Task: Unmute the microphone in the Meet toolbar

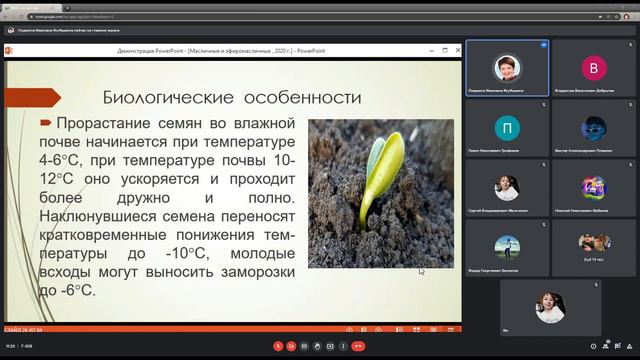Action: 278,346
